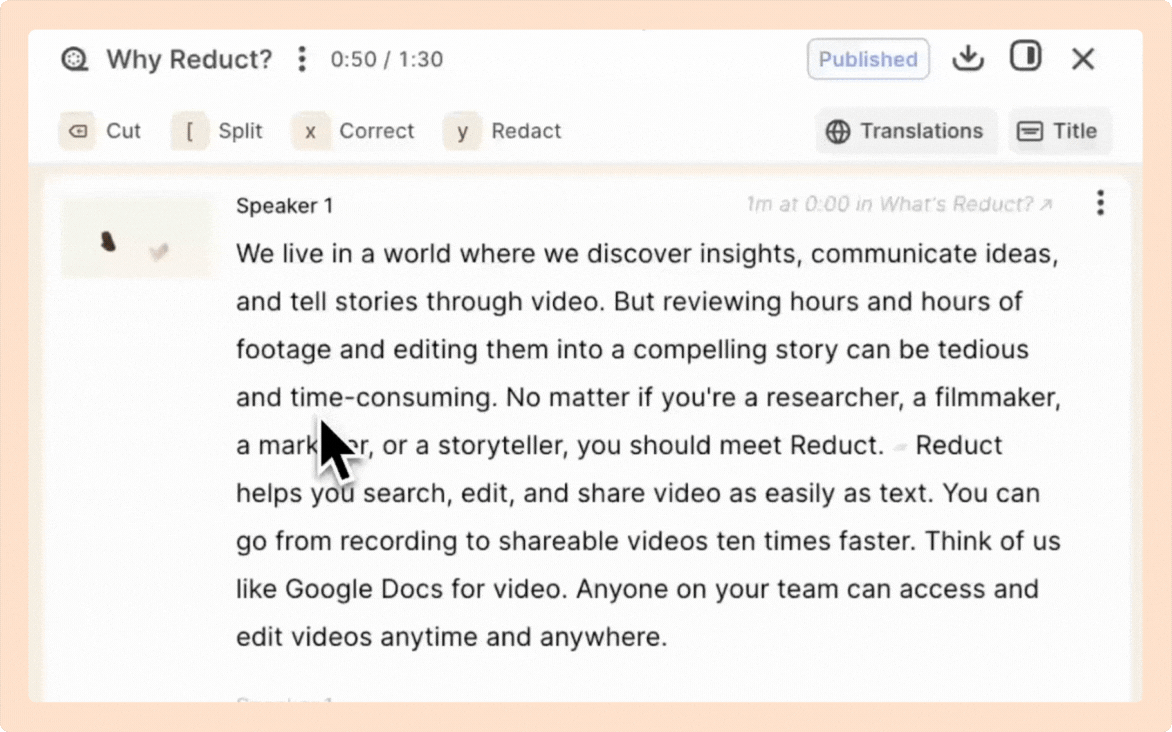The height and width of the screenshot is (732, 1172).
Task: Select the Cut tool
Action: click(x=101, y=131)
